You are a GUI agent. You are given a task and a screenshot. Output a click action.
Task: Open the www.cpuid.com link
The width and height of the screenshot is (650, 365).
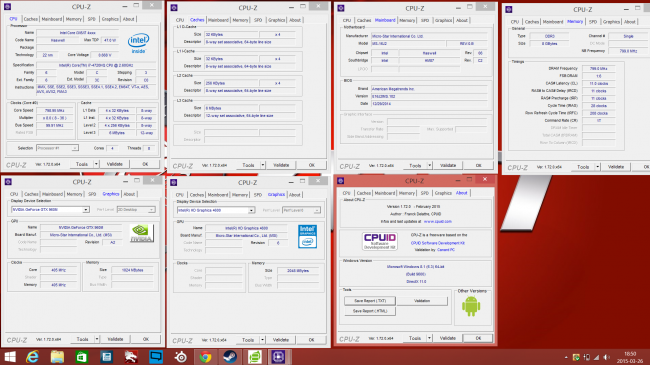[437, 221]
